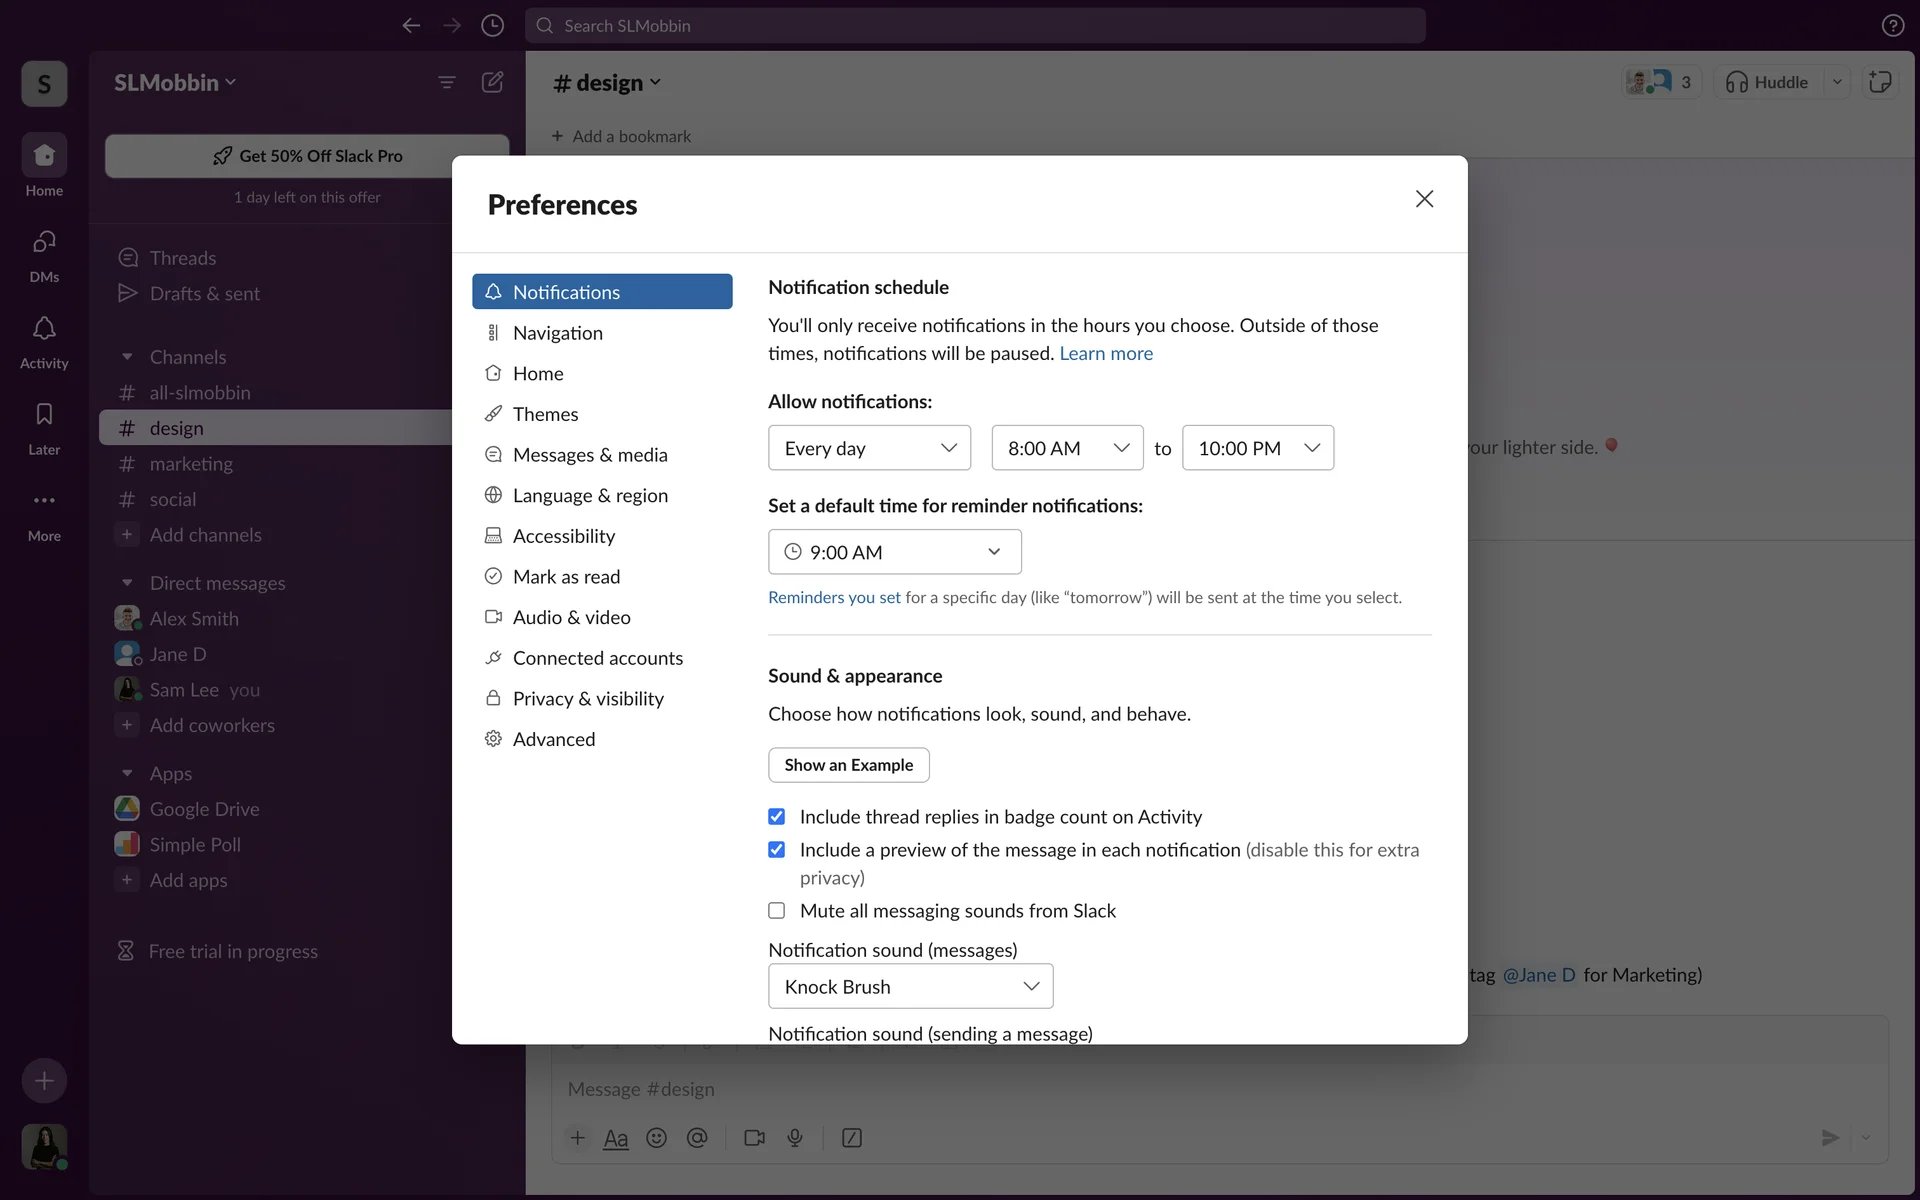Close the Preferences dialog
This screenshot has height=1200, width=1920.
click(1424, 199)
